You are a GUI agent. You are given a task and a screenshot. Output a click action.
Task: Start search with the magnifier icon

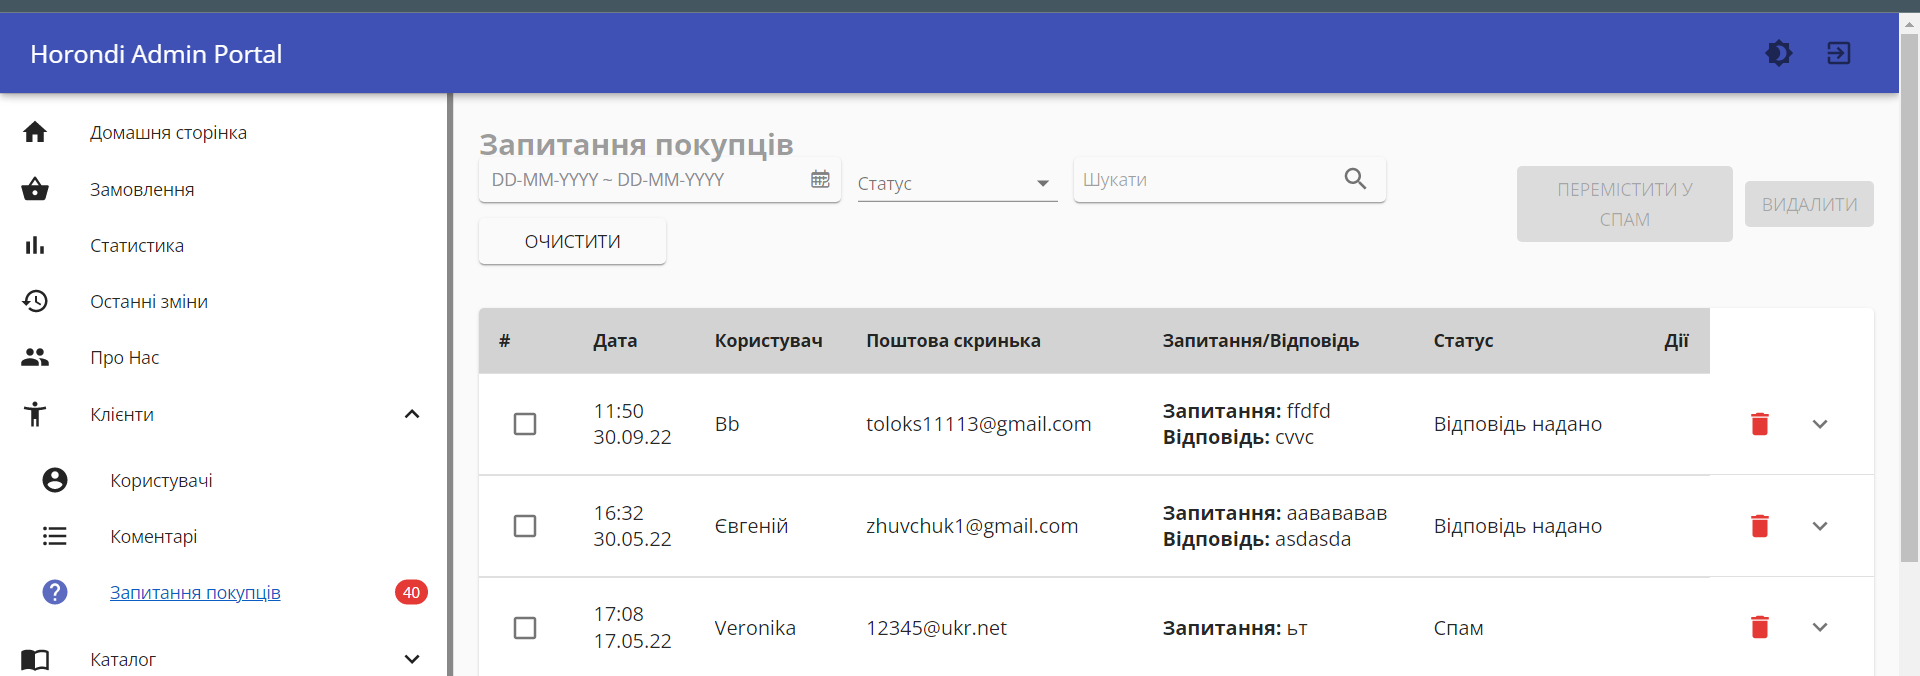pos(1355,179)
